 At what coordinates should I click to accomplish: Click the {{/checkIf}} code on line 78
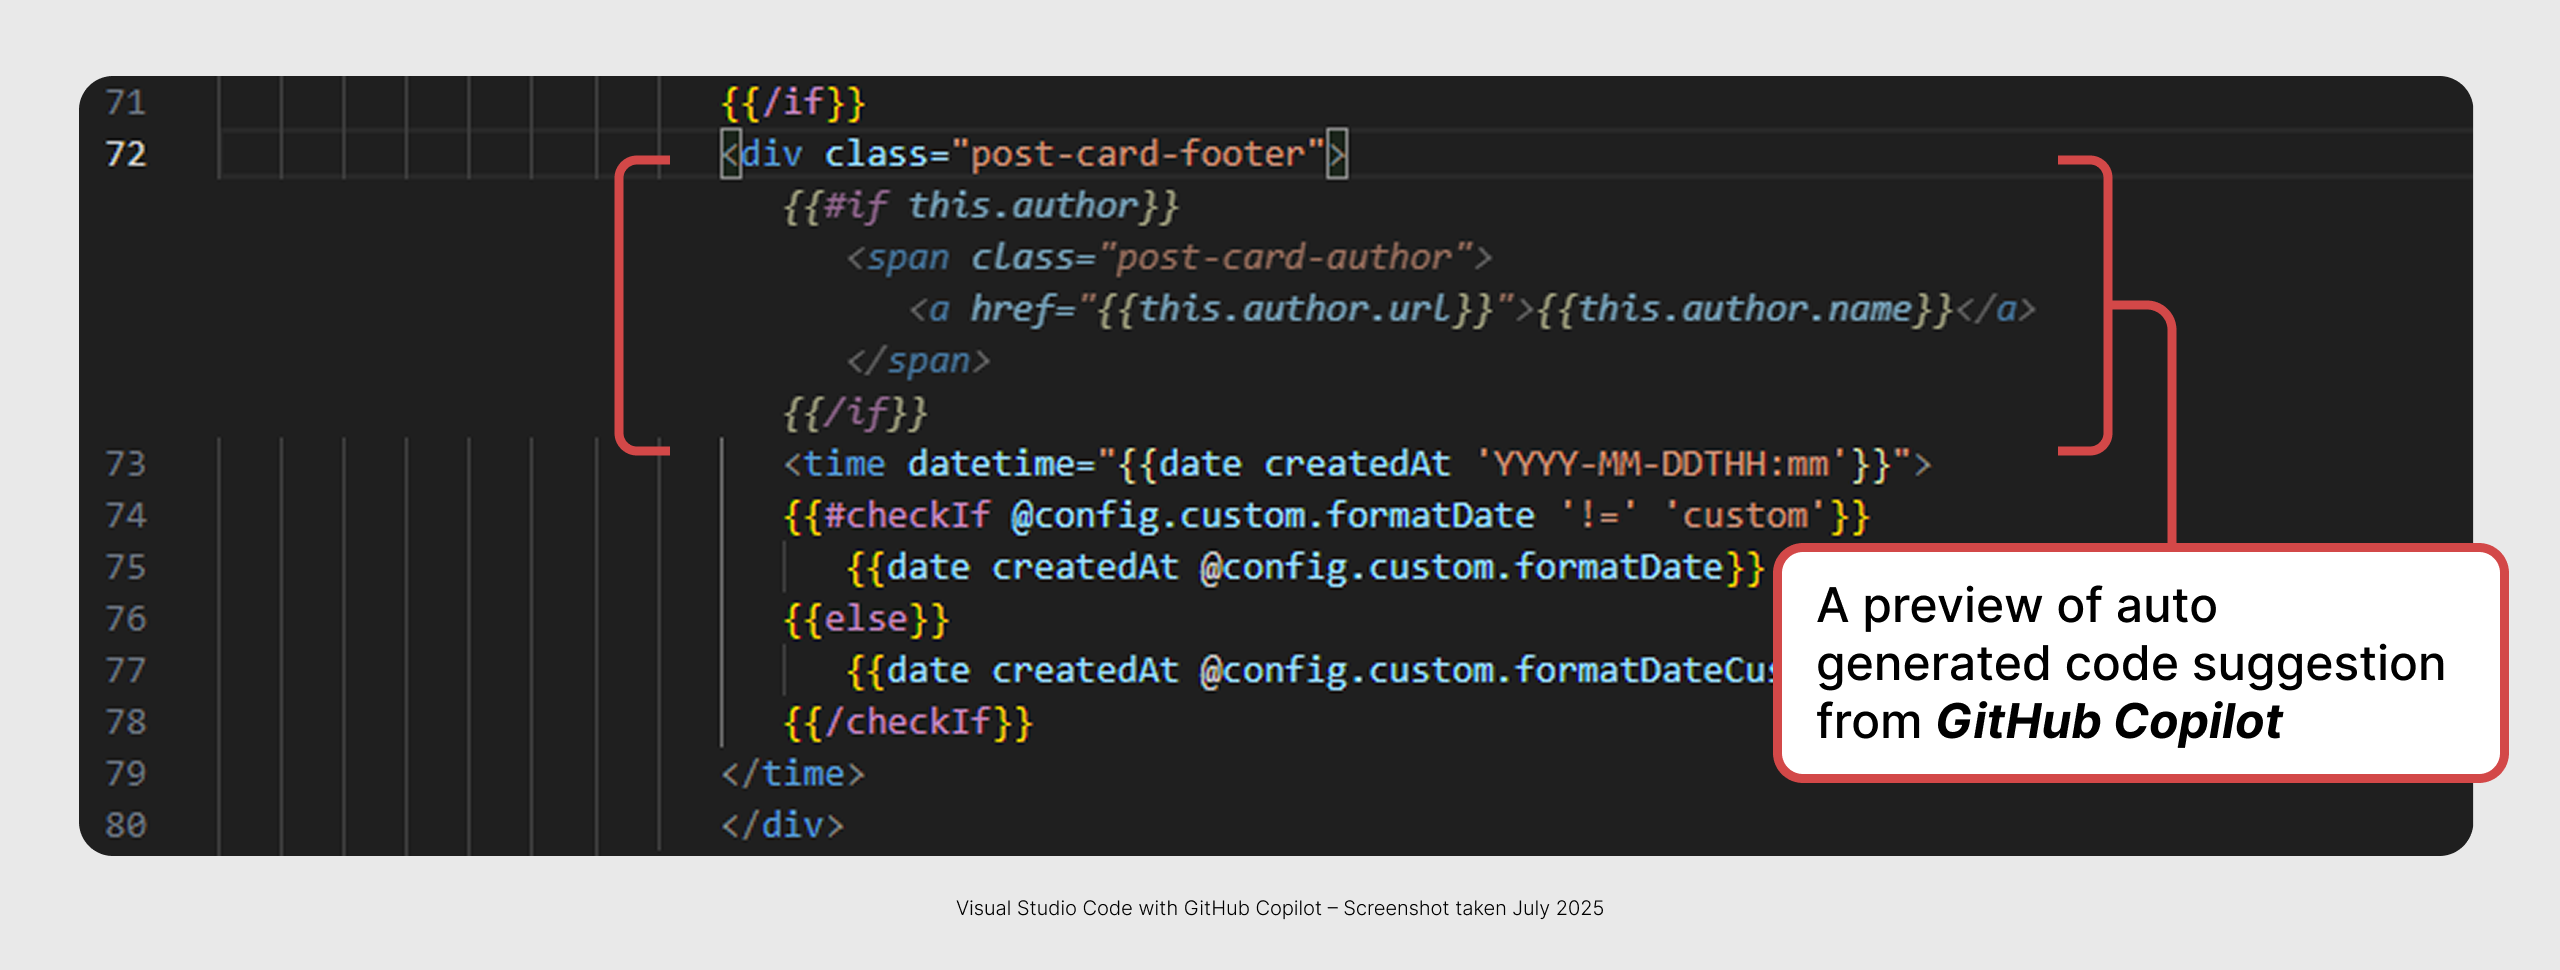(x=908, y=722)
